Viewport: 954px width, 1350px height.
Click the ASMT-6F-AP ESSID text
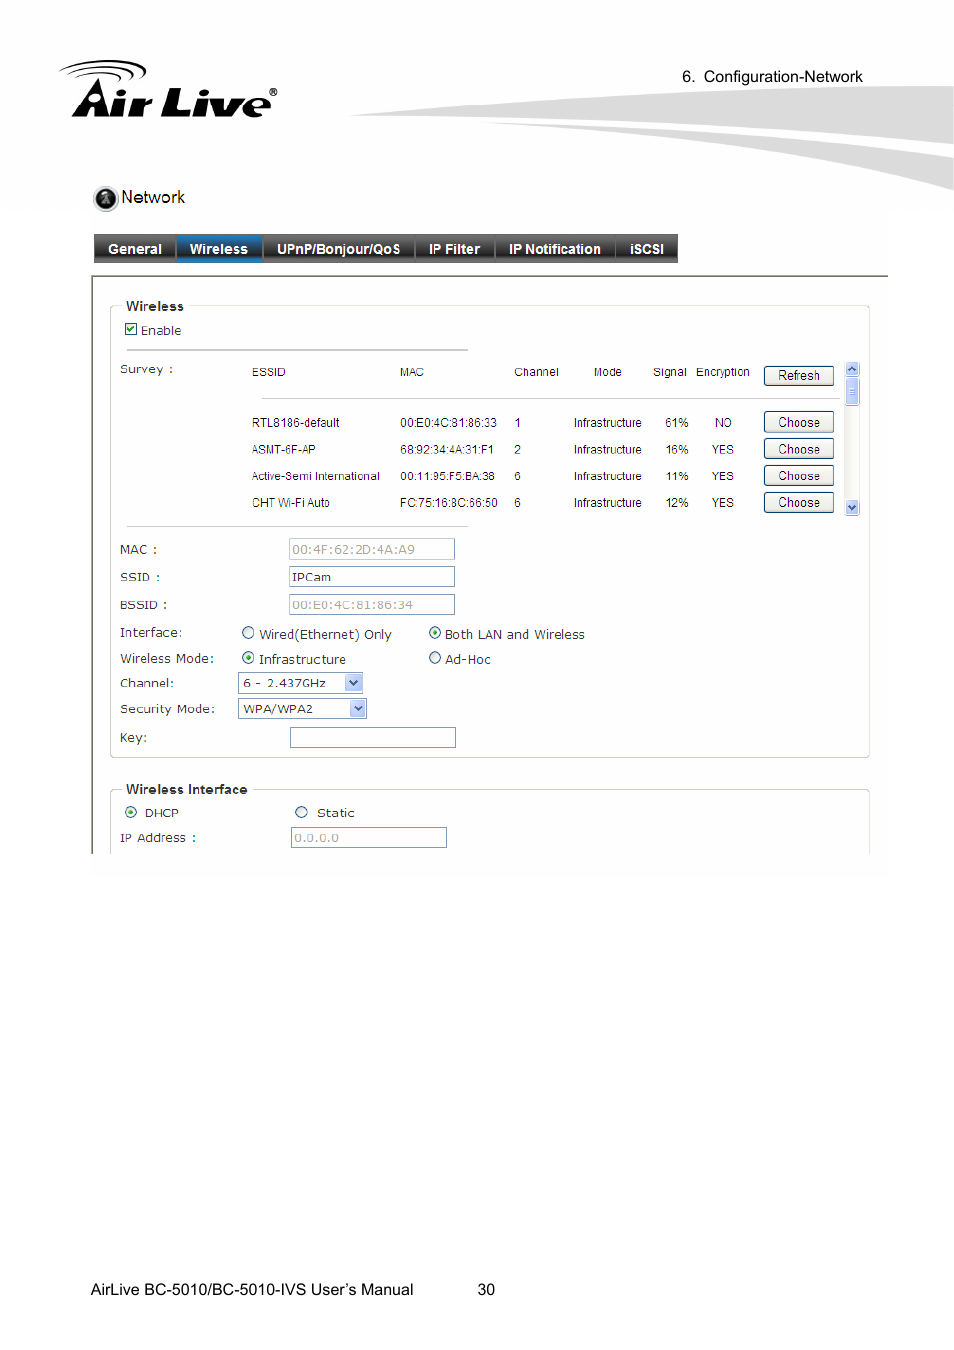point(284,450)
